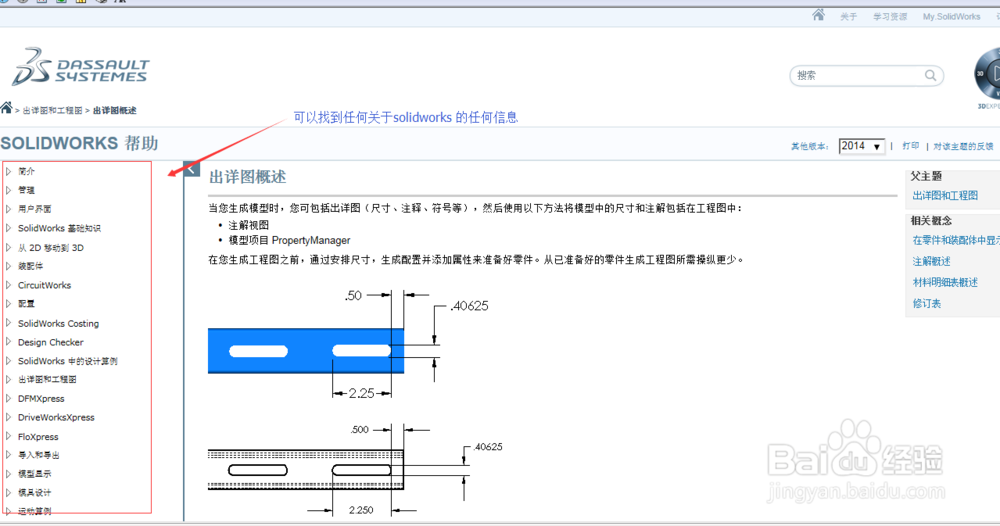Click the 出详图和工程图 breadcrumb link
1000x526 pixels.
coord(52,110)
